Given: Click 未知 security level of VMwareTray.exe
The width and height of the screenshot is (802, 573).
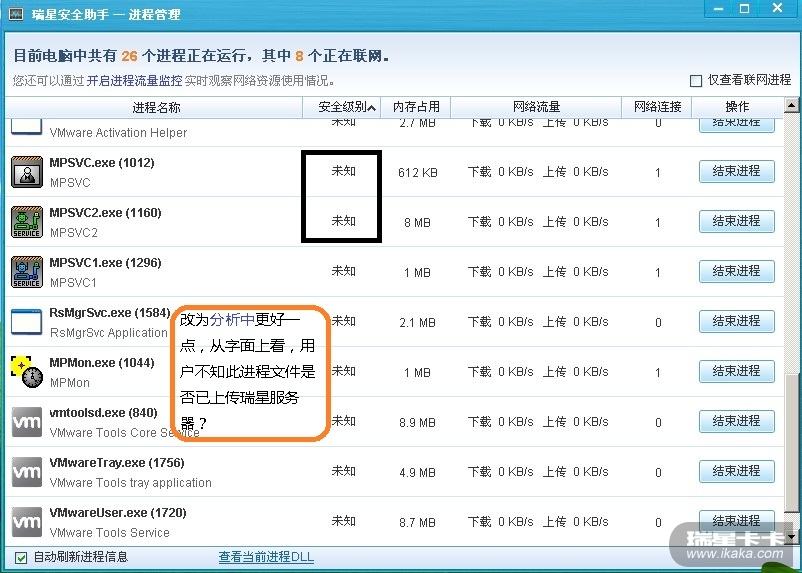Looking at the screenshot, I should pyautogui.click(x=343, y=471).
